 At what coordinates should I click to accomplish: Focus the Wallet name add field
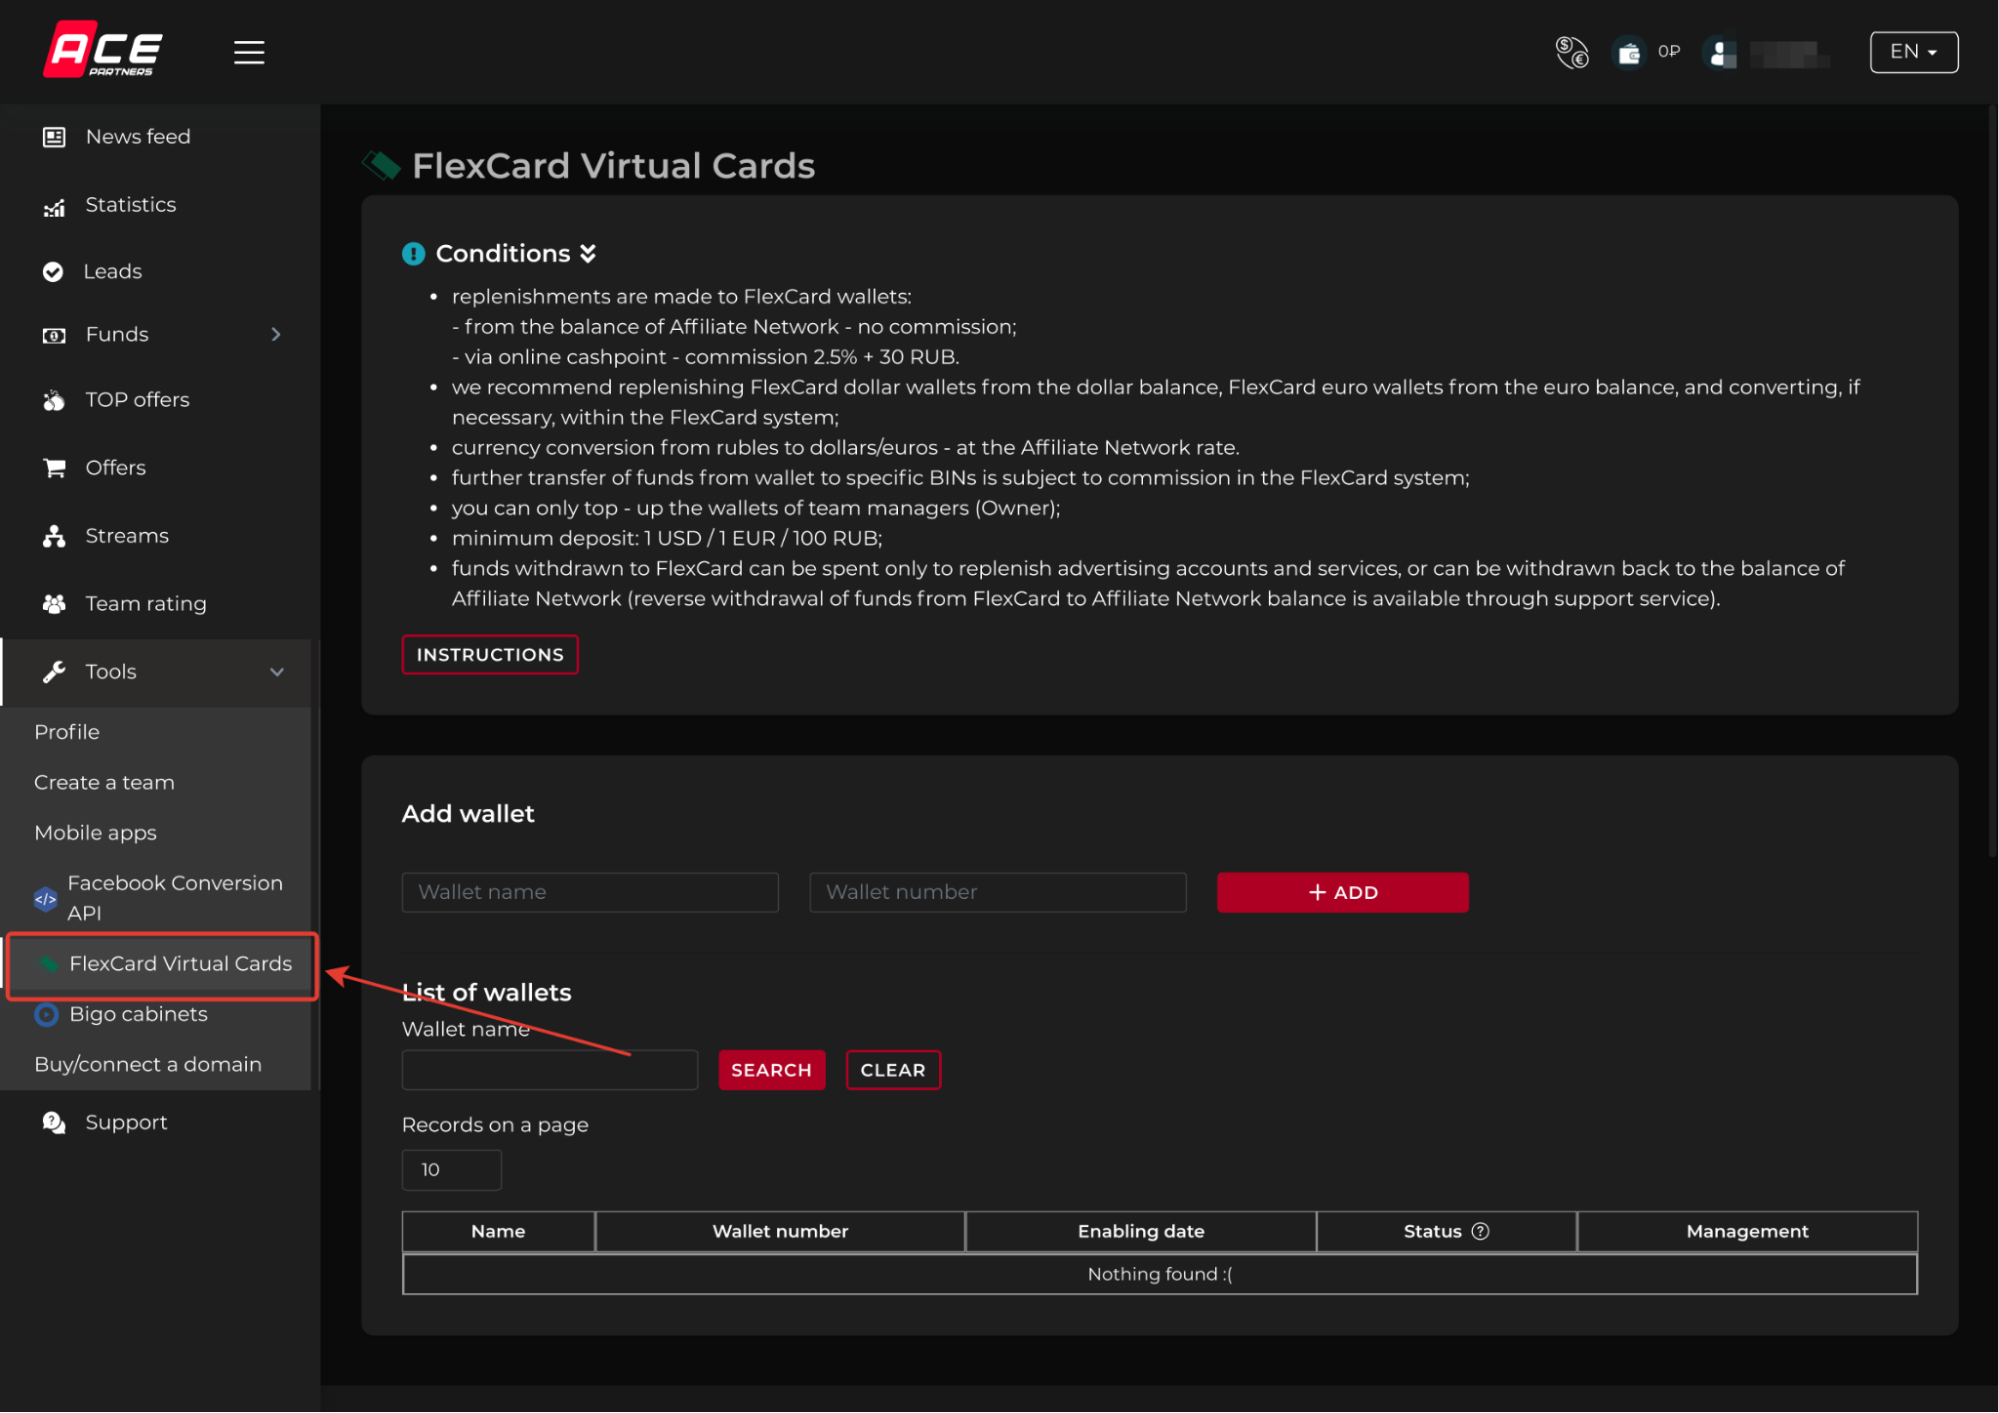[590, 893]
